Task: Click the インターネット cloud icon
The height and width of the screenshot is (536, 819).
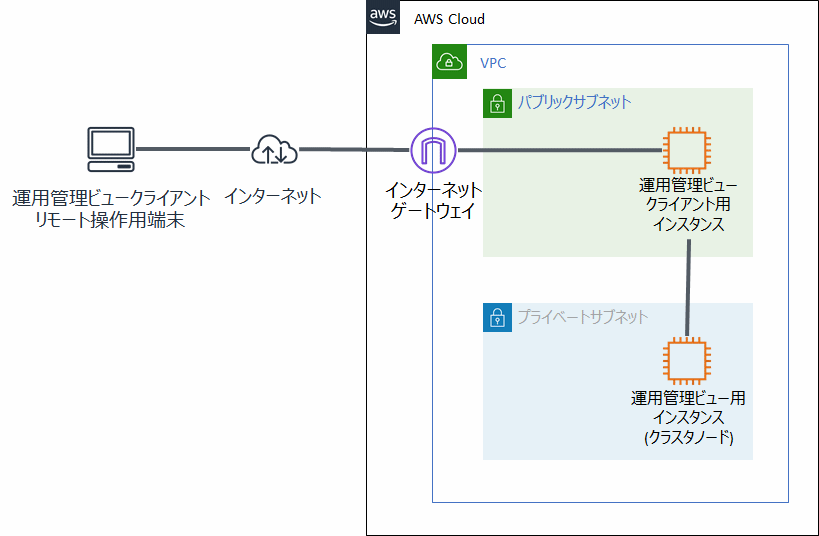Action: click(273, 150)
